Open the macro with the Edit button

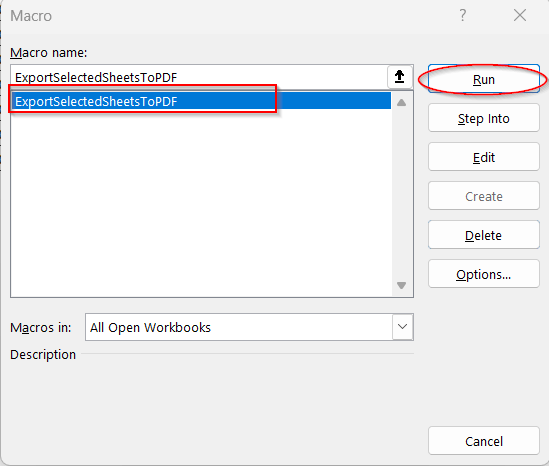click(x=484, y=157)
